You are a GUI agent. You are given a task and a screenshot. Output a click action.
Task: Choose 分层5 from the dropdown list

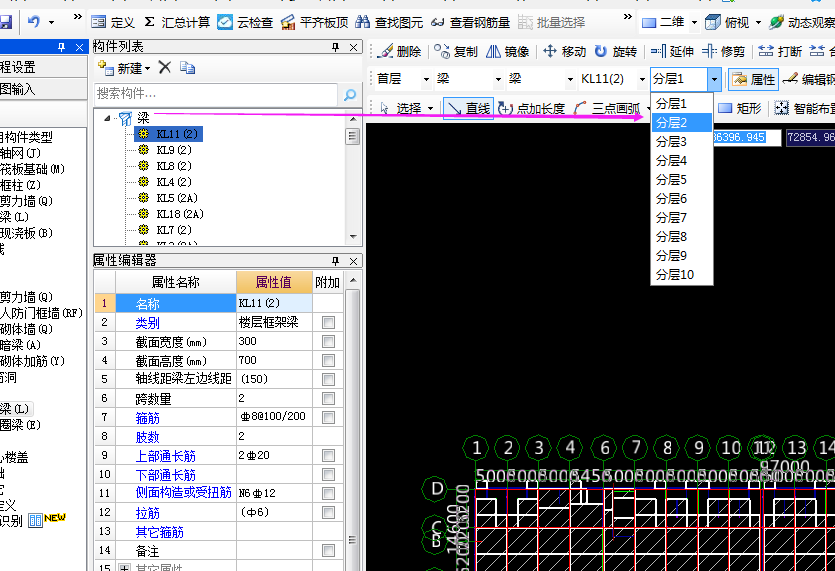682,180
